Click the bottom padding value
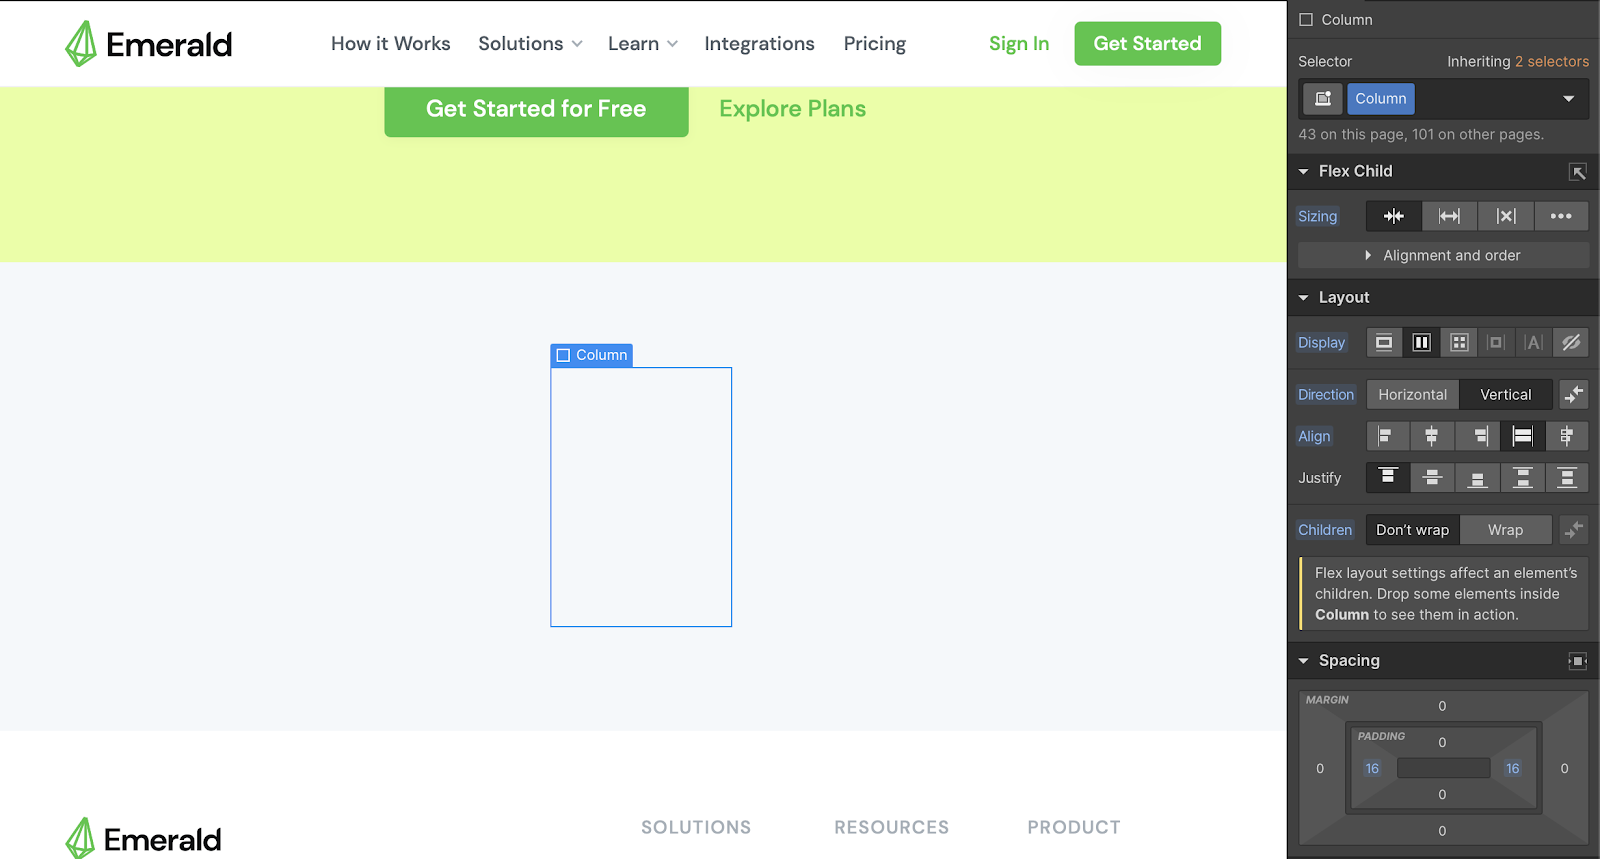 pyautogui.click(x=1442, y=795)
